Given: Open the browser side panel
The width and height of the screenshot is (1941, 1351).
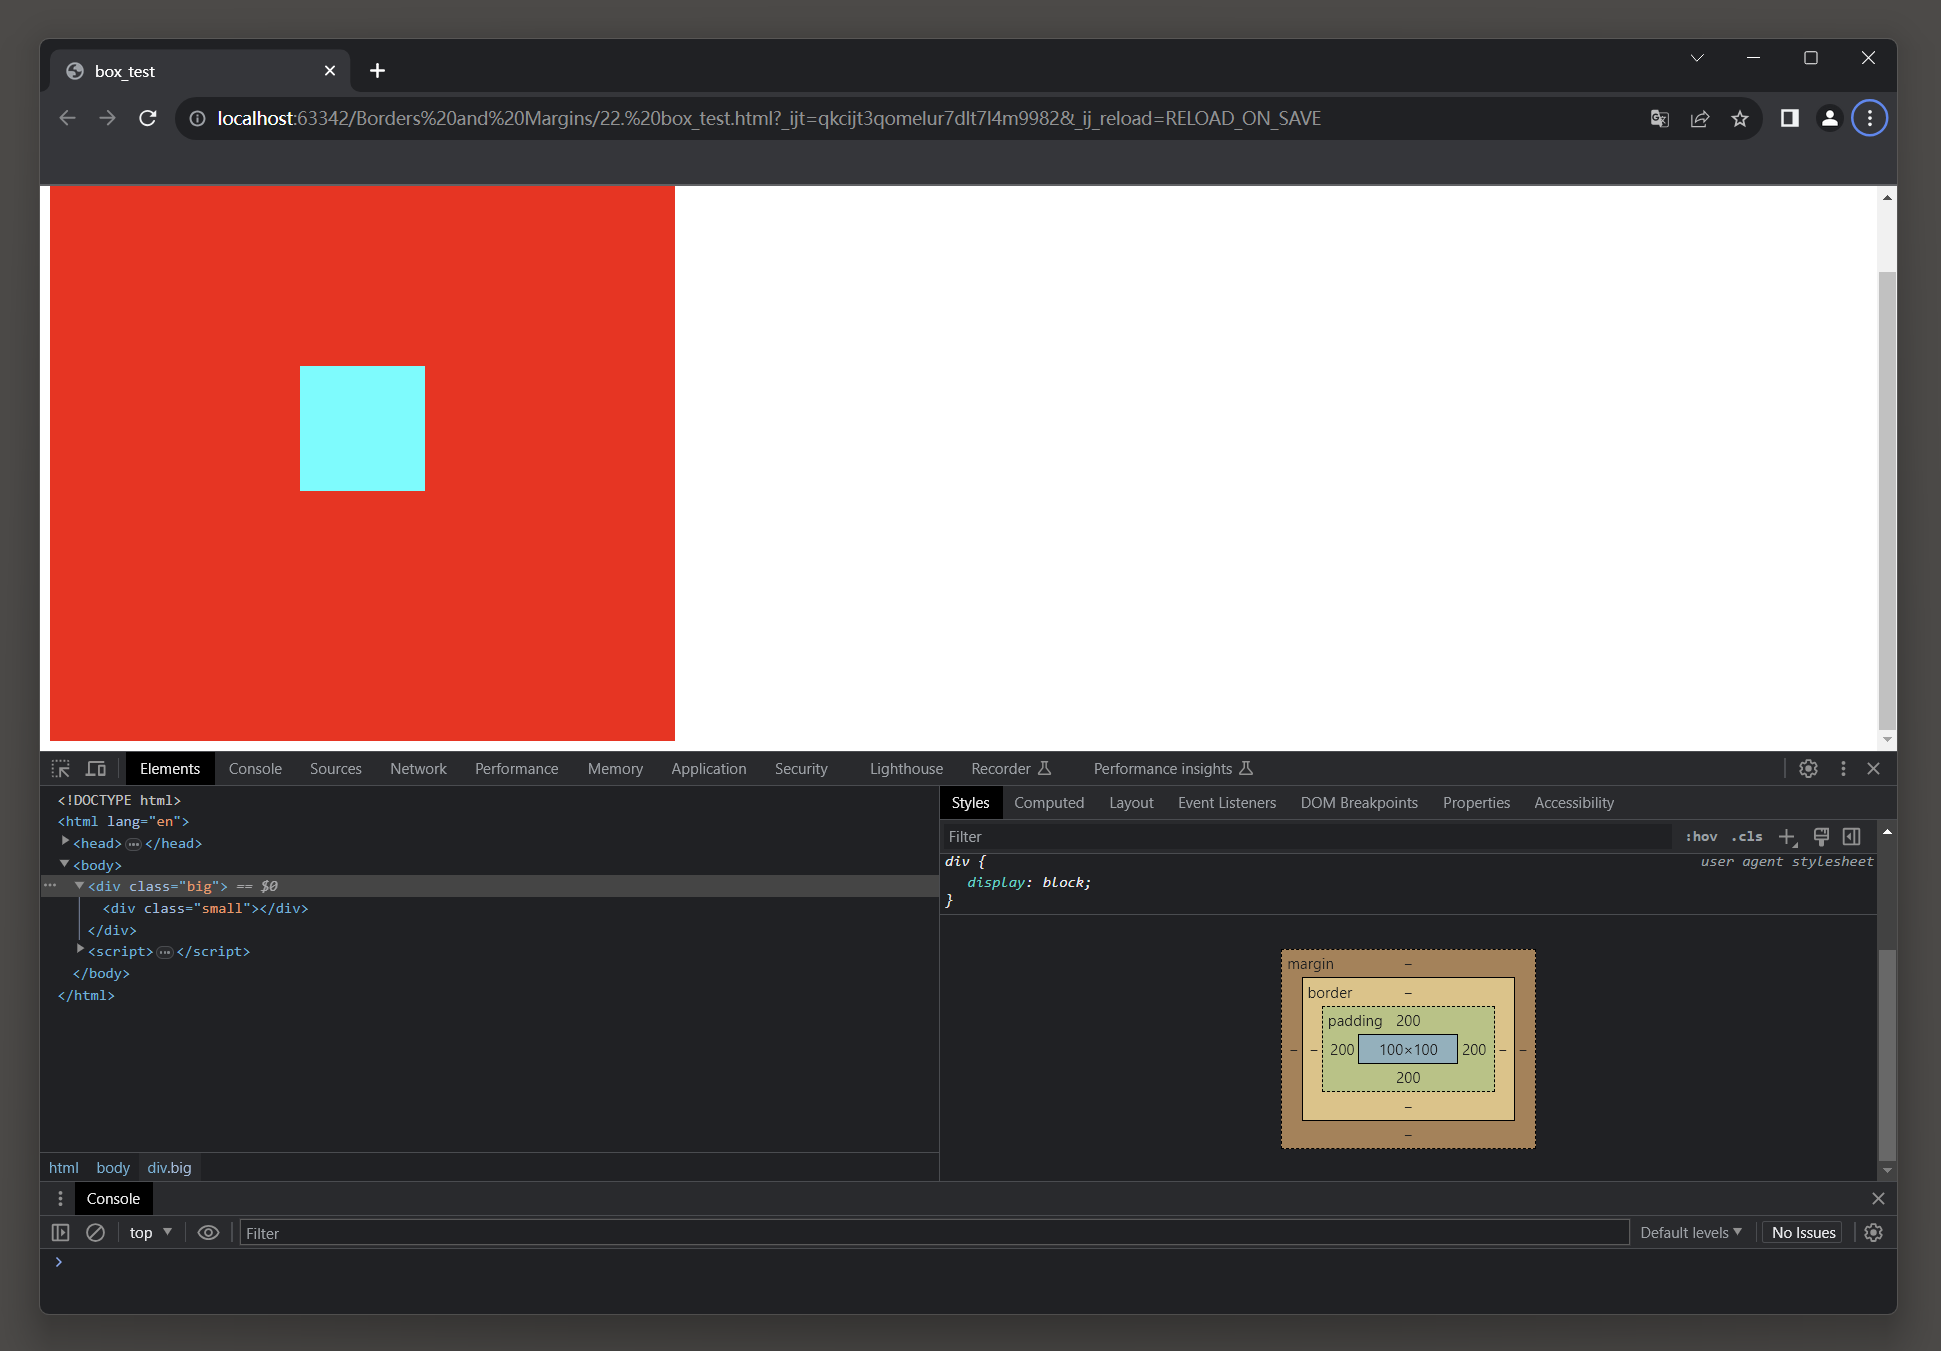Looking at the screenshot, I should pyautogui.click(x=1790, y=118).
